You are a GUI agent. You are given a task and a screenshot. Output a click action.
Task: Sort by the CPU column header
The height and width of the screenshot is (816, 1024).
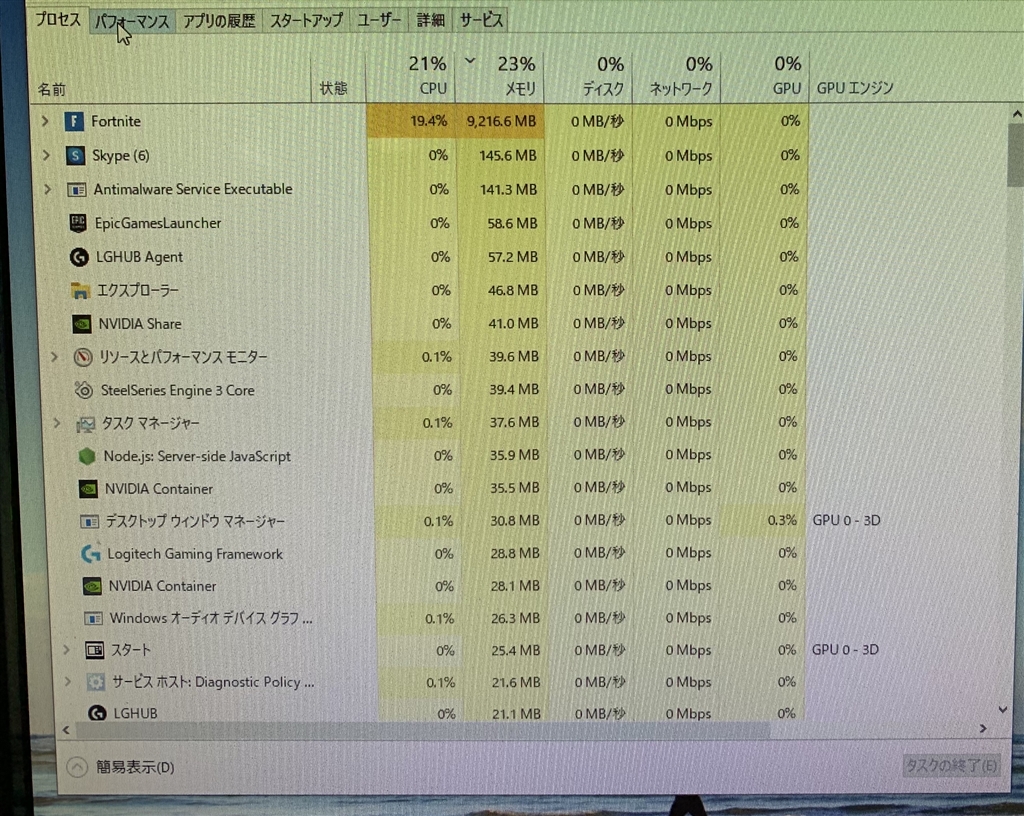tap(411, 76)
